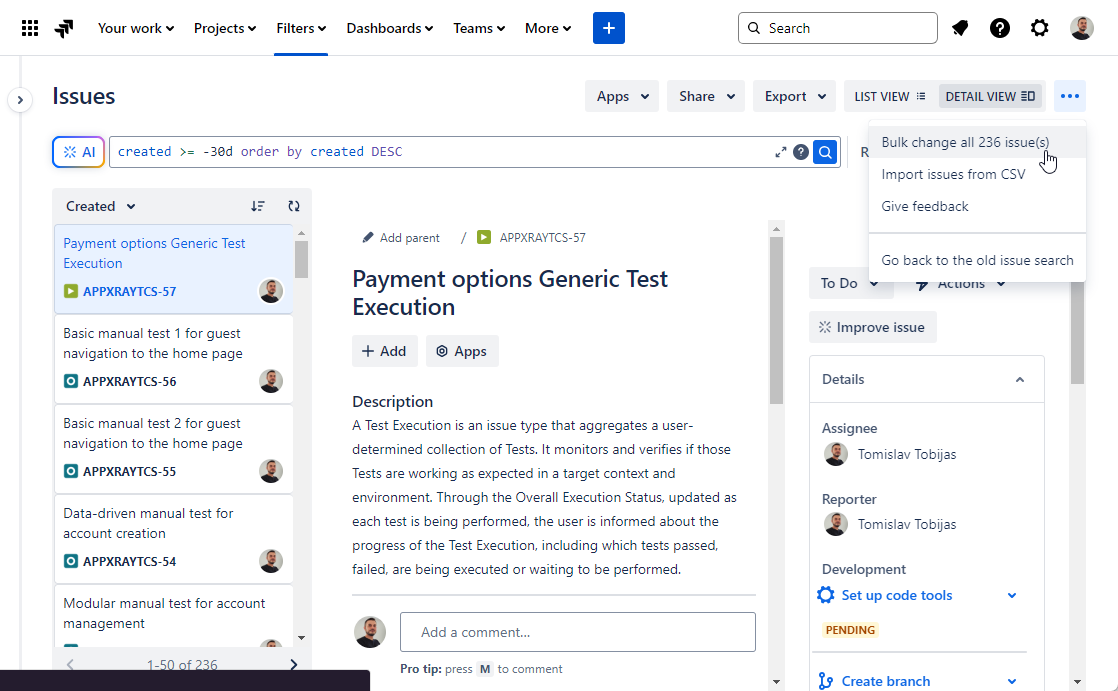This screenshot has height=691, width=1118.
Task: Click the Improve issue button
Action: pos(872,327)
